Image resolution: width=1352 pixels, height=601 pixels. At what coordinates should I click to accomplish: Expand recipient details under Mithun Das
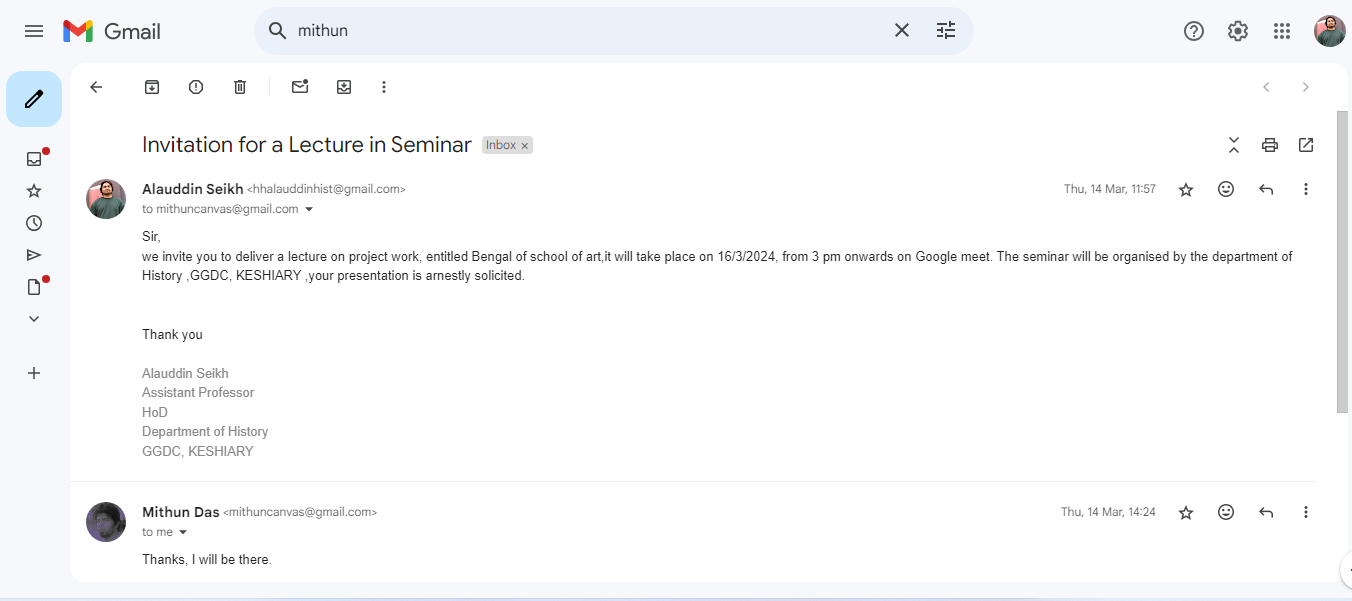pyautogui.click(x=183, y=532)
